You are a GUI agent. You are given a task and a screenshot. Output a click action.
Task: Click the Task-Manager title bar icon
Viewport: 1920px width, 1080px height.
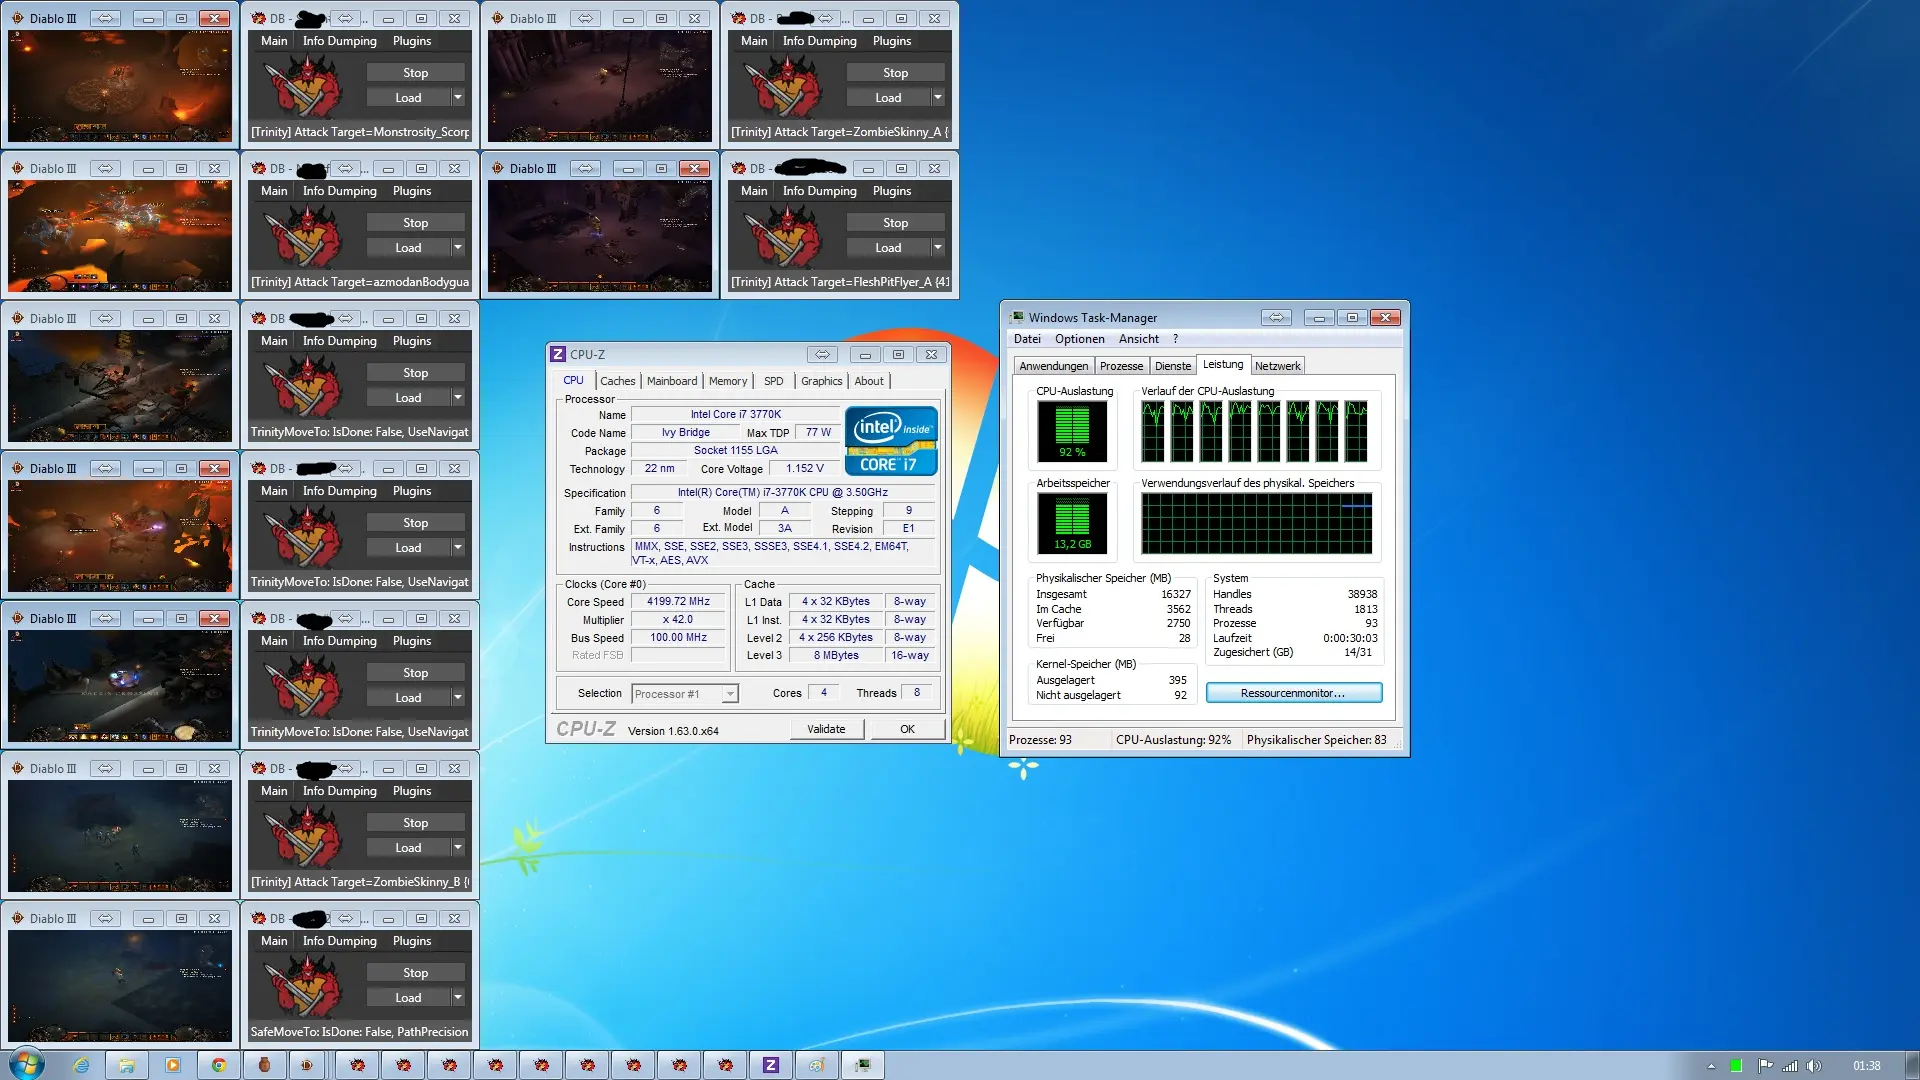1017,317
